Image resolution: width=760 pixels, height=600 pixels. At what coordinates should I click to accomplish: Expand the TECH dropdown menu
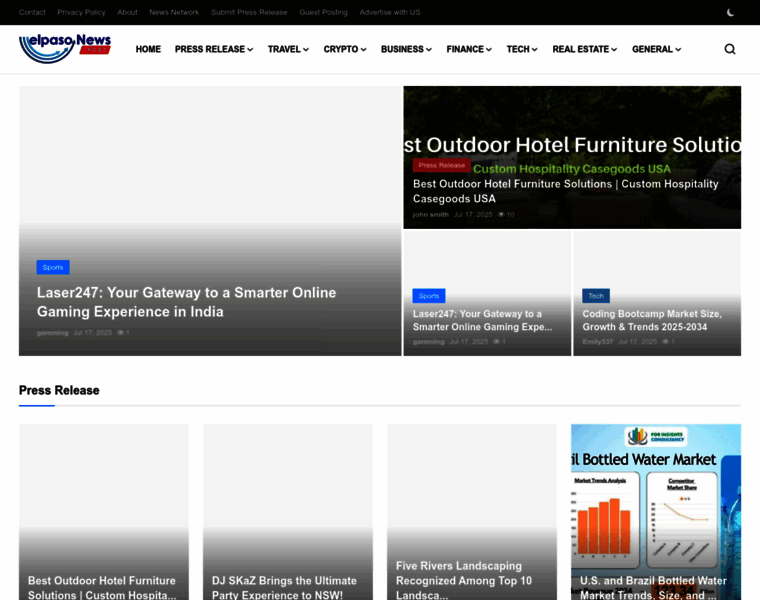pos(522,49)
